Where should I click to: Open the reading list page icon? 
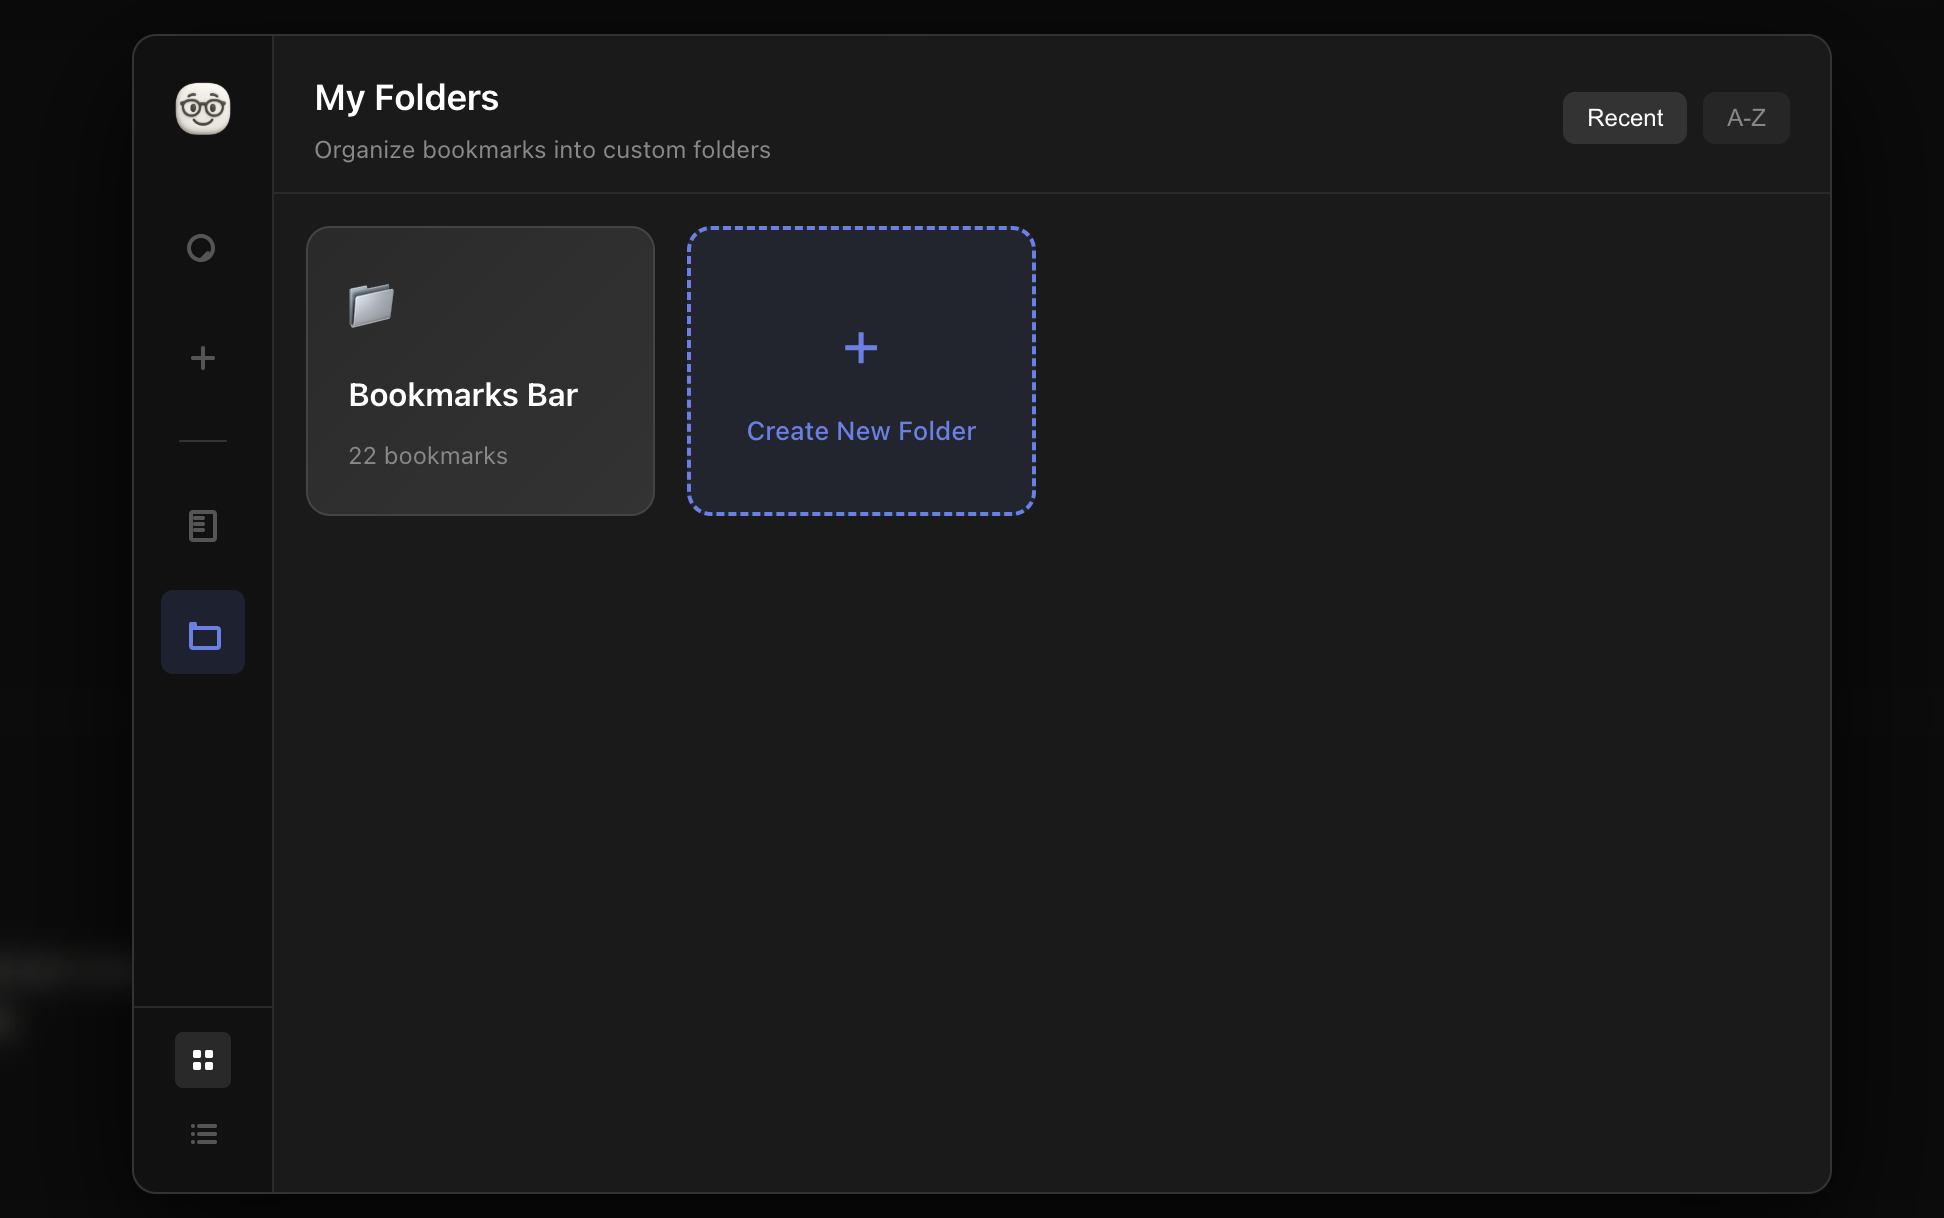203,526
